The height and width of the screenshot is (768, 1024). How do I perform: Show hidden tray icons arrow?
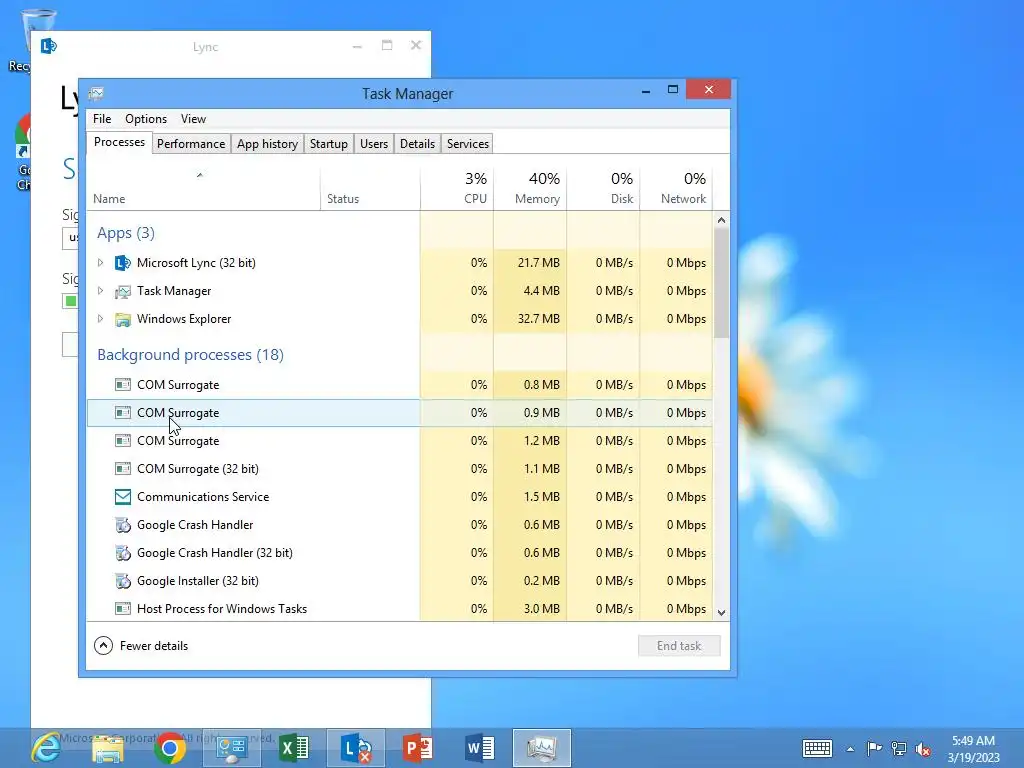coord(850,749)
